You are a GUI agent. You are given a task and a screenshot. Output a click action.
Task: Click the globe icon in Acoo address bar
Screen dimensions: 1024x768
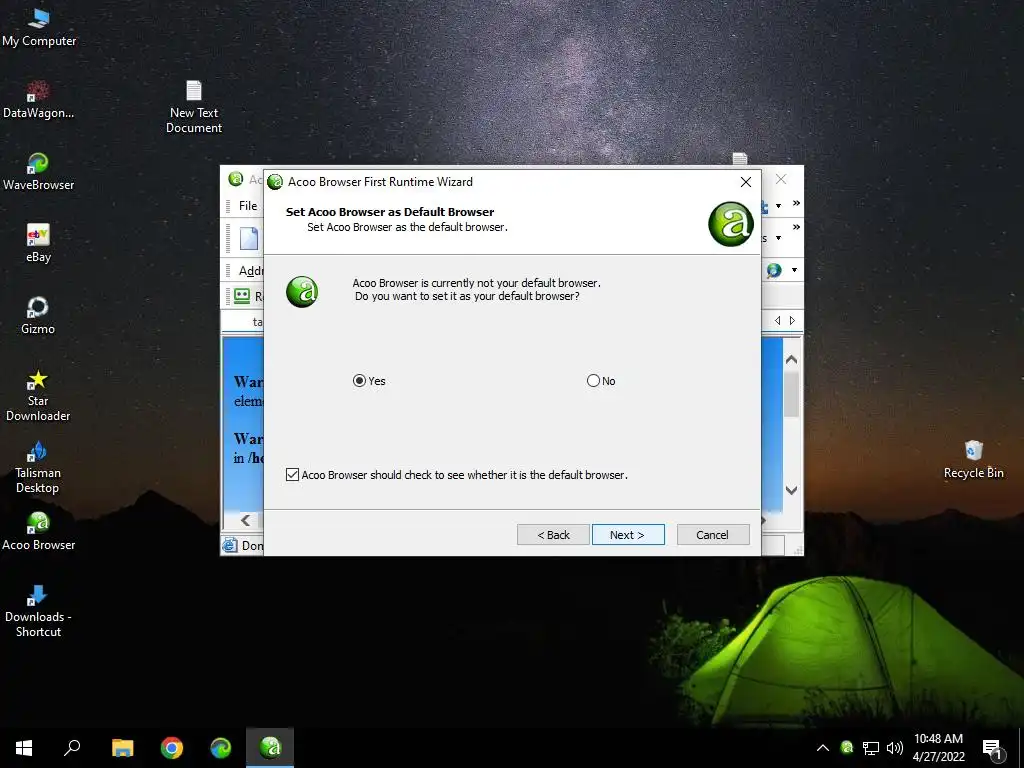[x=774, y=270]
